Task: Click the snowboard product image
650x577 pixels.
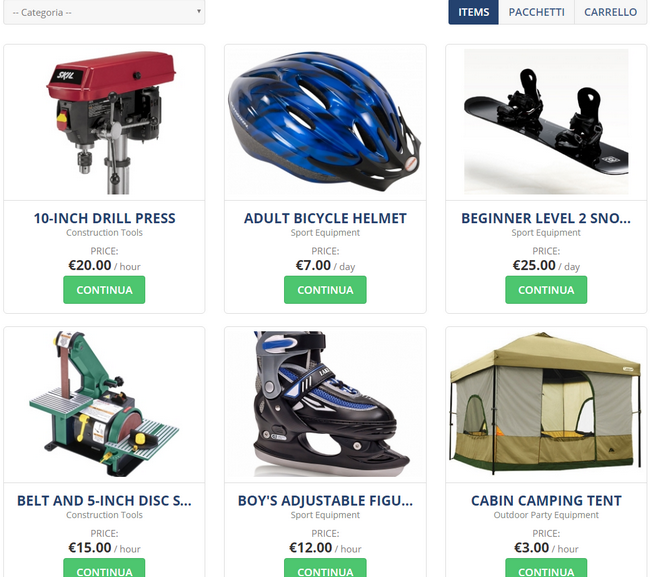Action: click(x=546, y=121)
